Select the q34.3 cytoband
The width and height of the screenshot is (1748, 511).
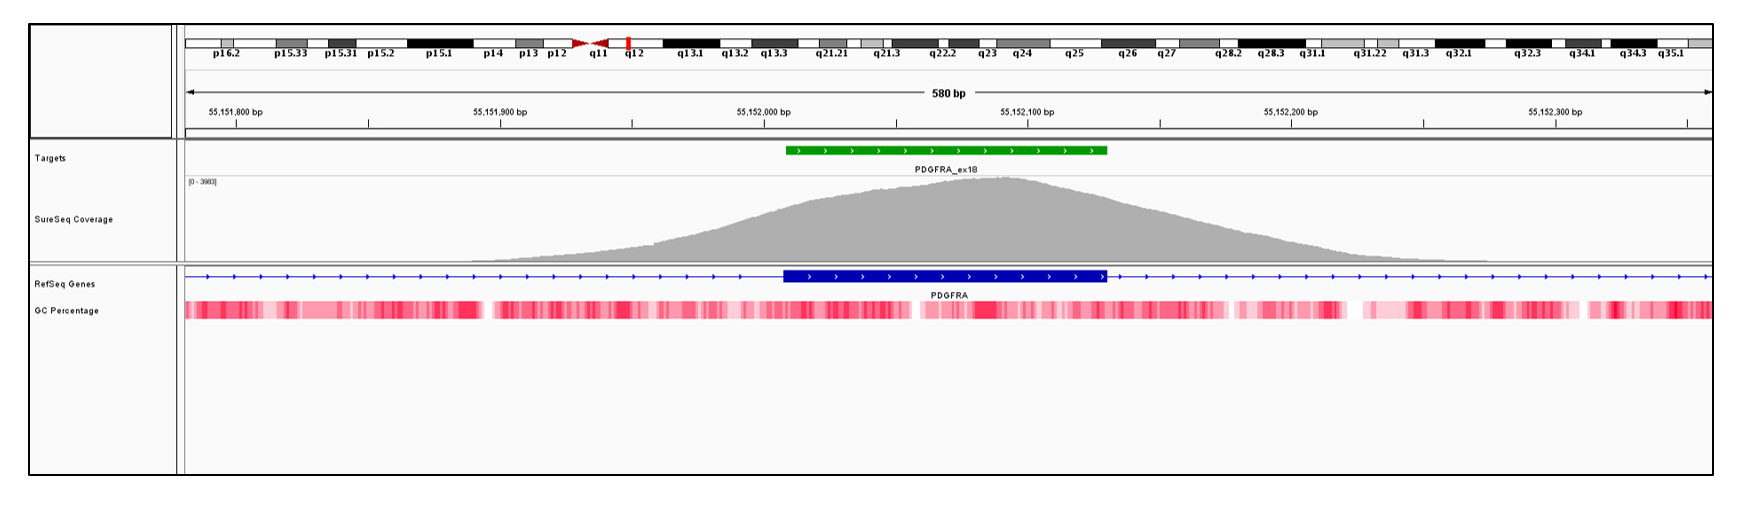tap(1633, 53)
